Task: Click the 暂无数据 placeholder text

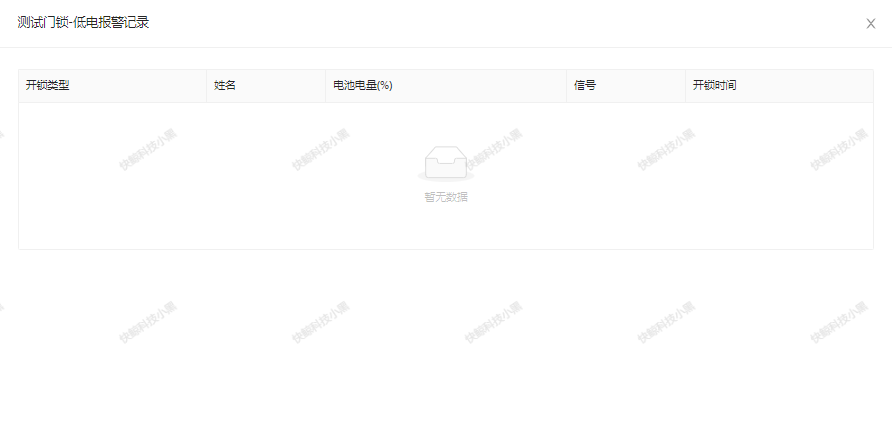Action: (x=446, y=197)
